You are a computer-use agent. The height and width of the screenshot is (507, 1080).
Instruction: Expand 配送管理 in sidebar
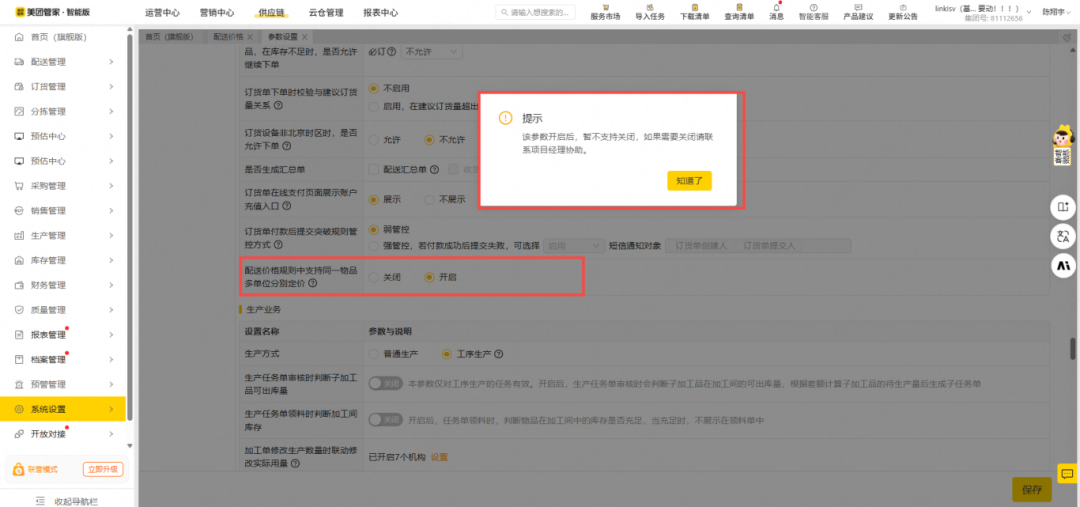[x=65, y=62]
